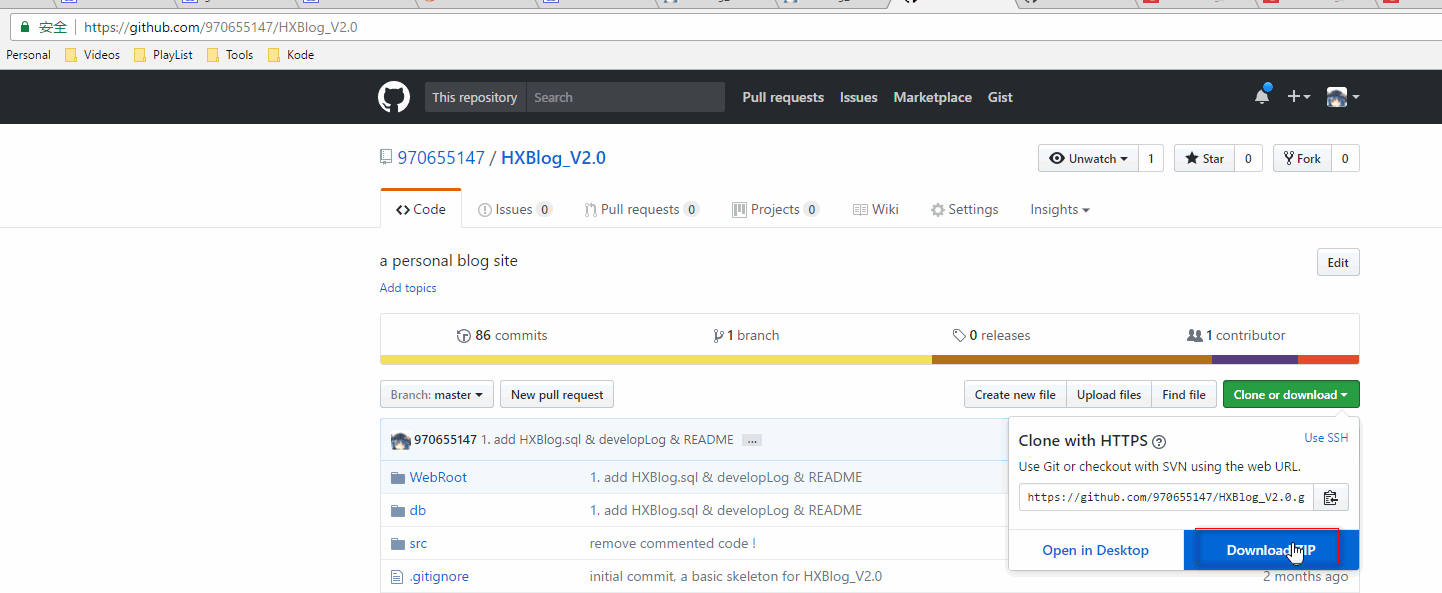The width and height of the screenshot is (1442, 593).
Task: Switch to the Issues tab
Action: tap(515, 209)
